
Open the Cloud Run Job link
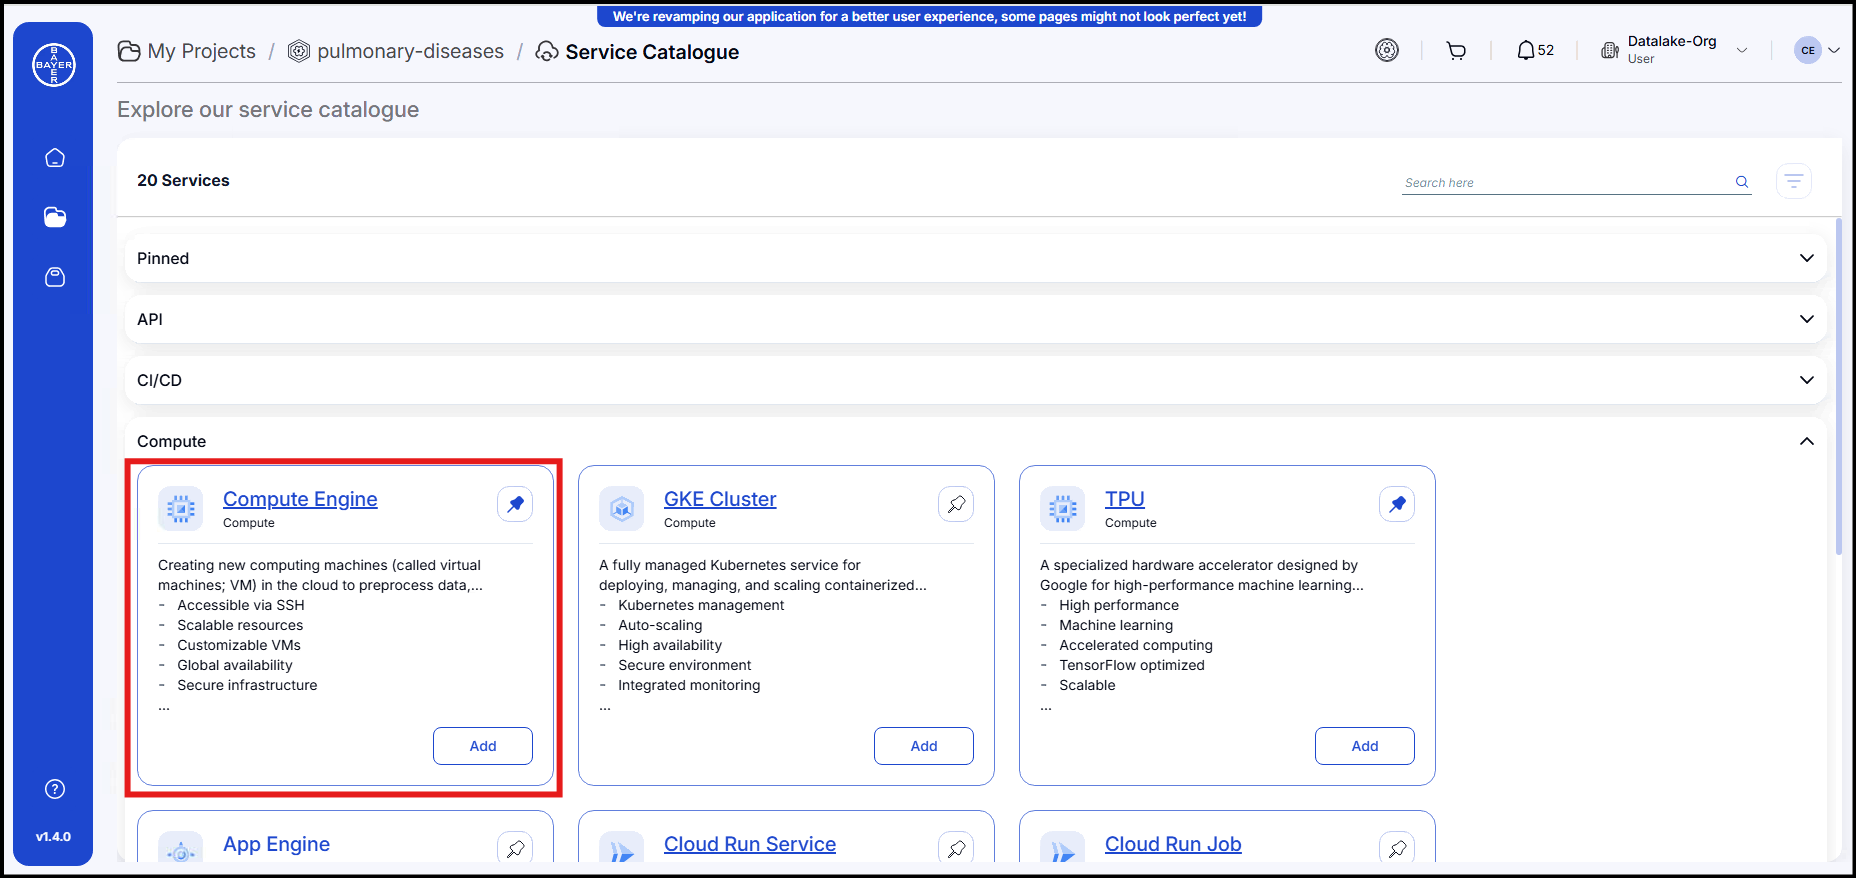click(x=1173, y=844)
